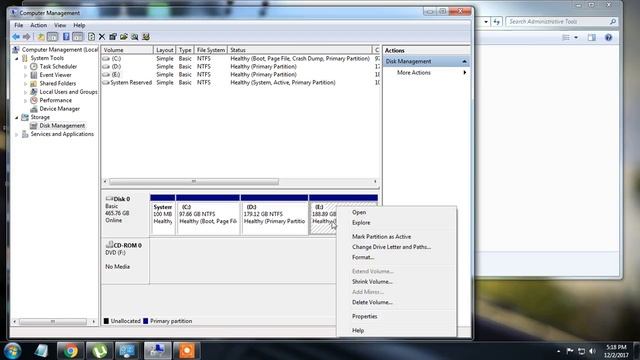Collapse the Disk Management actions header
This screenshot has width=640, height=360.
464,61
